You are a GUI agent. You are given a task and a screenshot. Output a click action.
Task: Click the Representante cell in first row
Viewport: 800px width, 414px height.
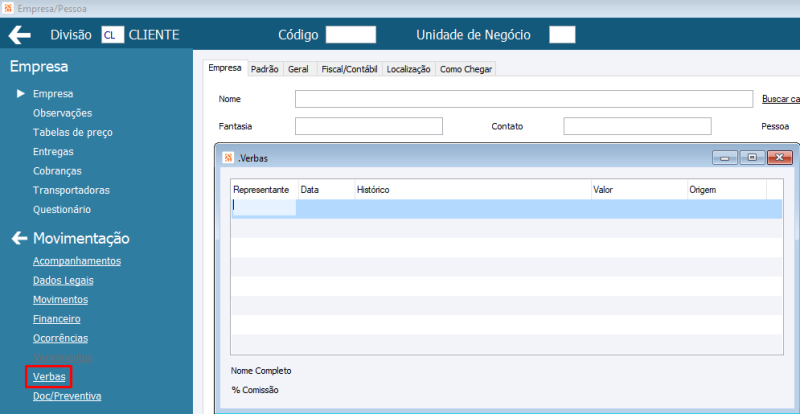(264, 207)
